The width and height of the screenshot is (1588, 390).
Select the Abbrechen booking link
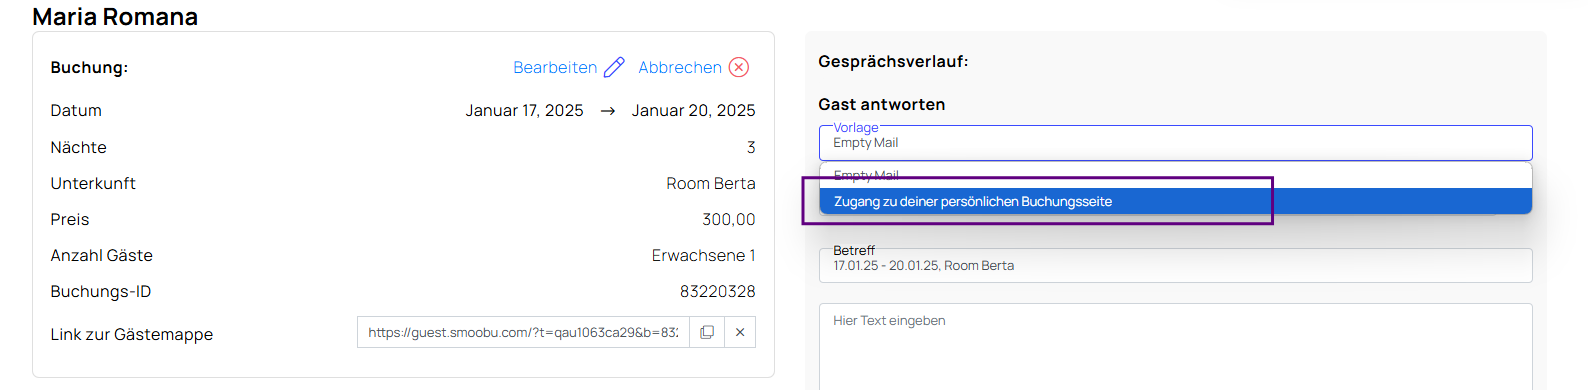tap(680, 67)
